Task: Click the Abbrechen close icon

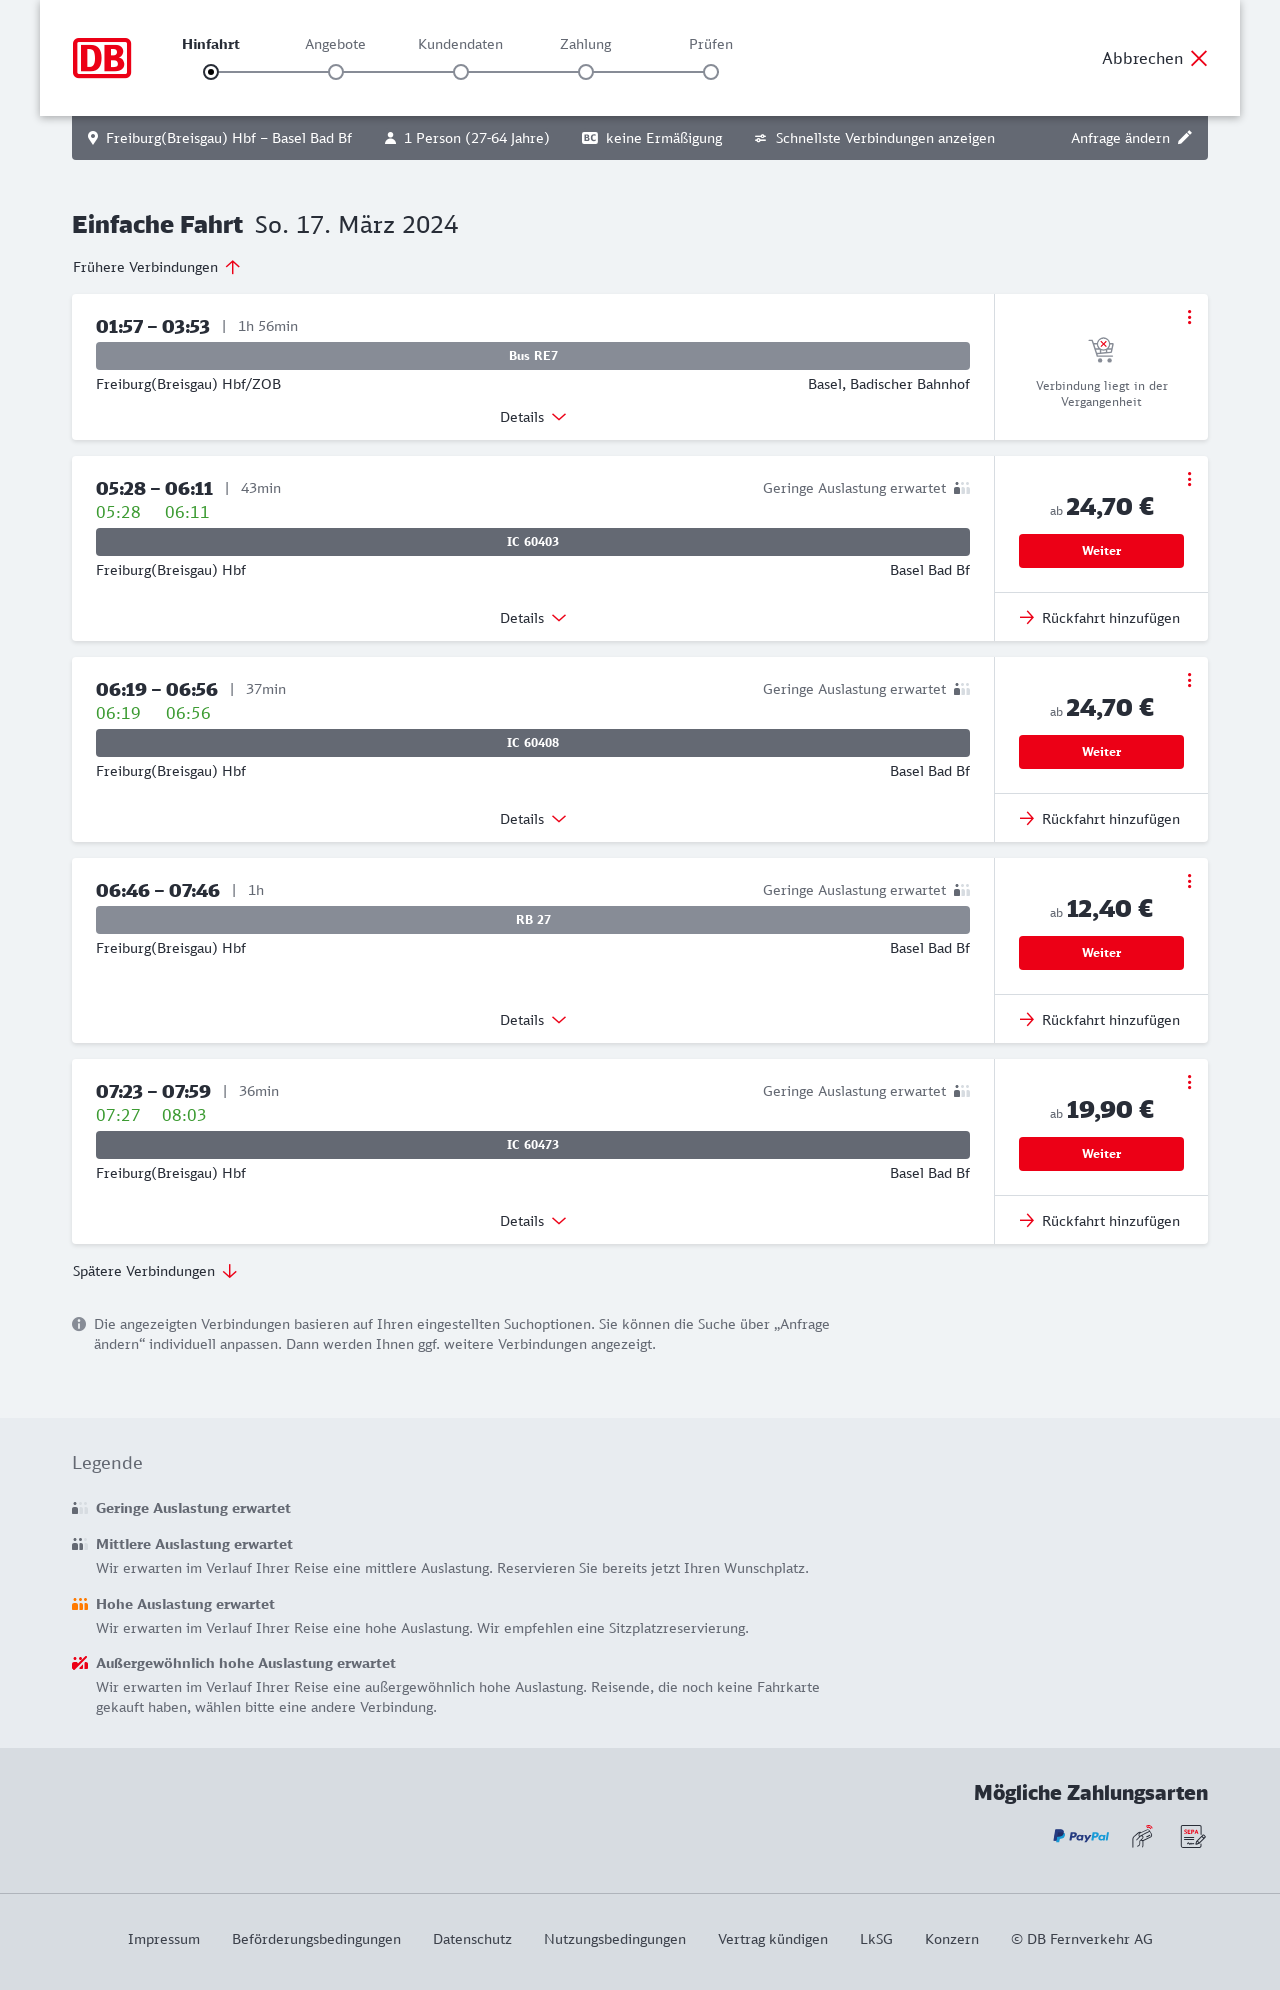Action: click(x=1199, y=58)
